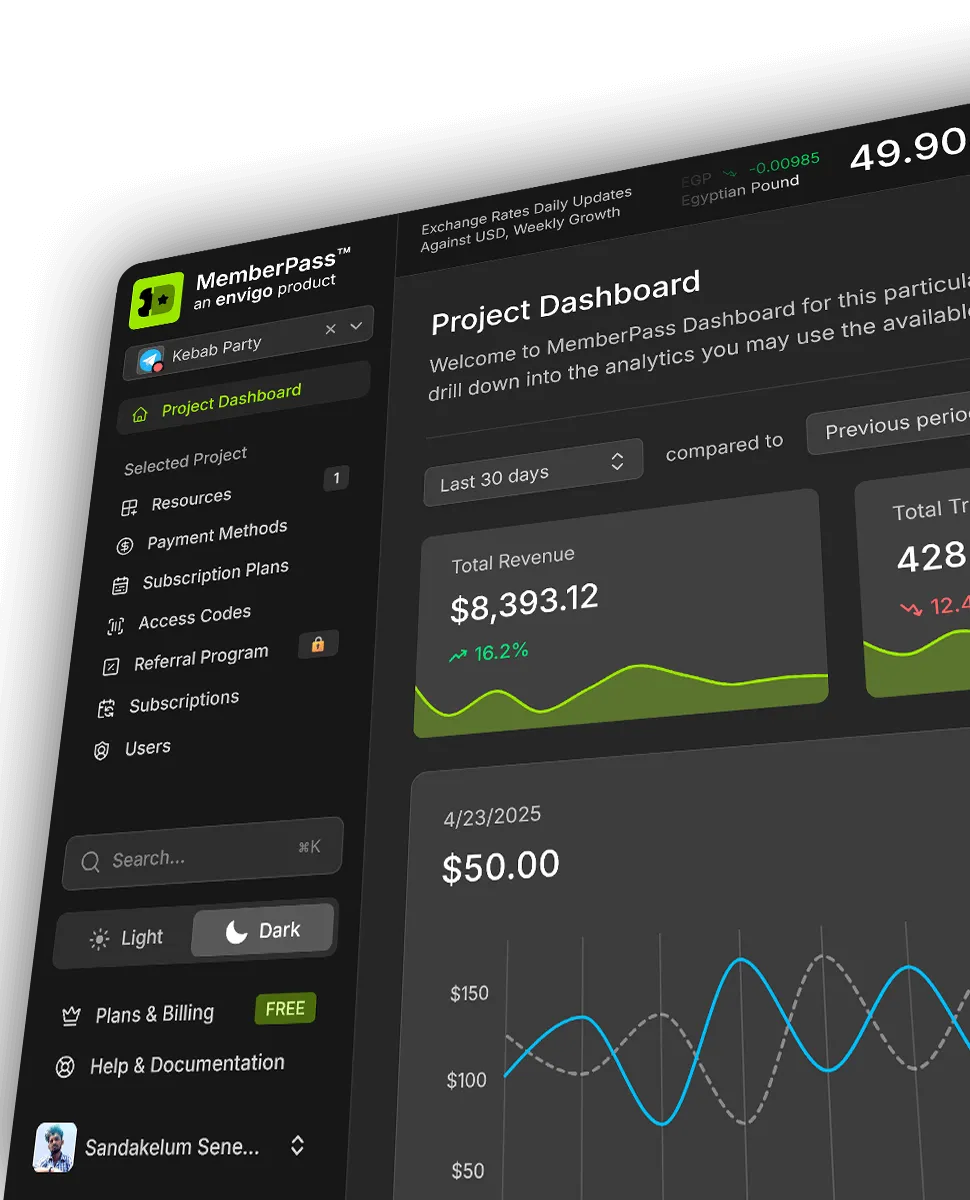This screenshot has height=1200, width=970.
Task: Open the Last 30 days period dropdown
Action: (x=532, y=470)
